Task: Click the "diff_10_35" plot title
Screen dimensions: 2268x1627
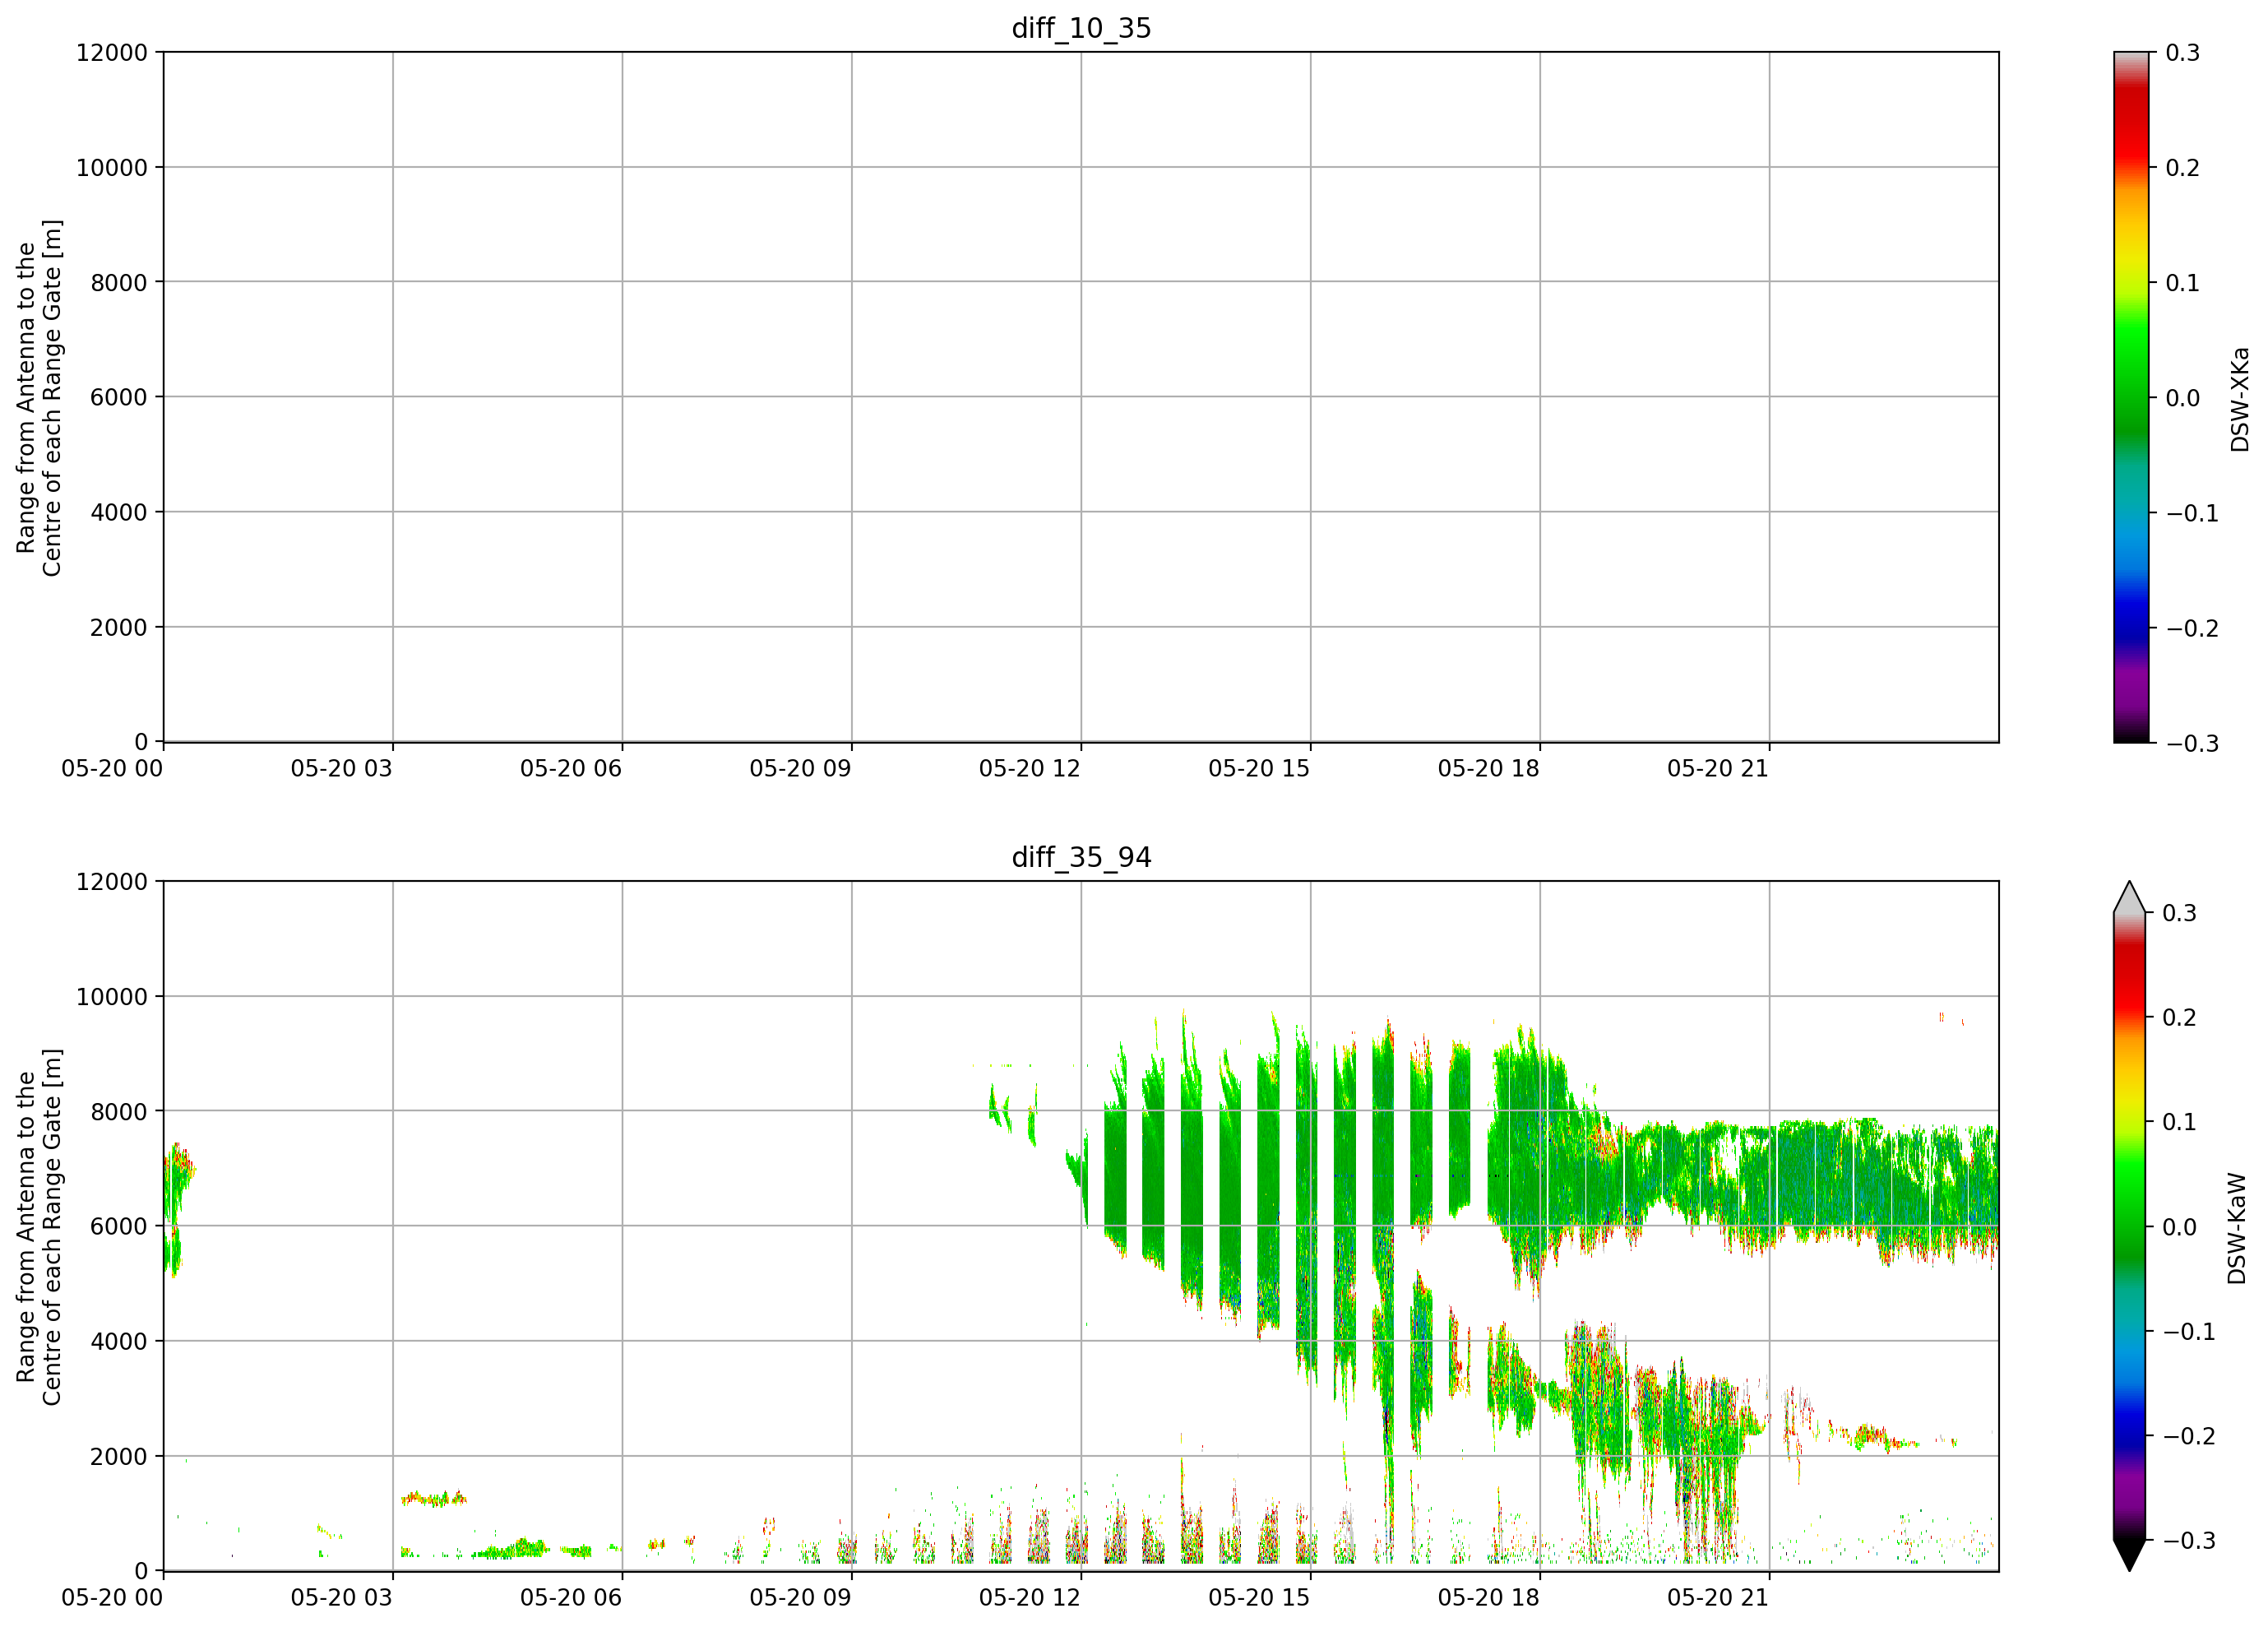Action: 1081,28
